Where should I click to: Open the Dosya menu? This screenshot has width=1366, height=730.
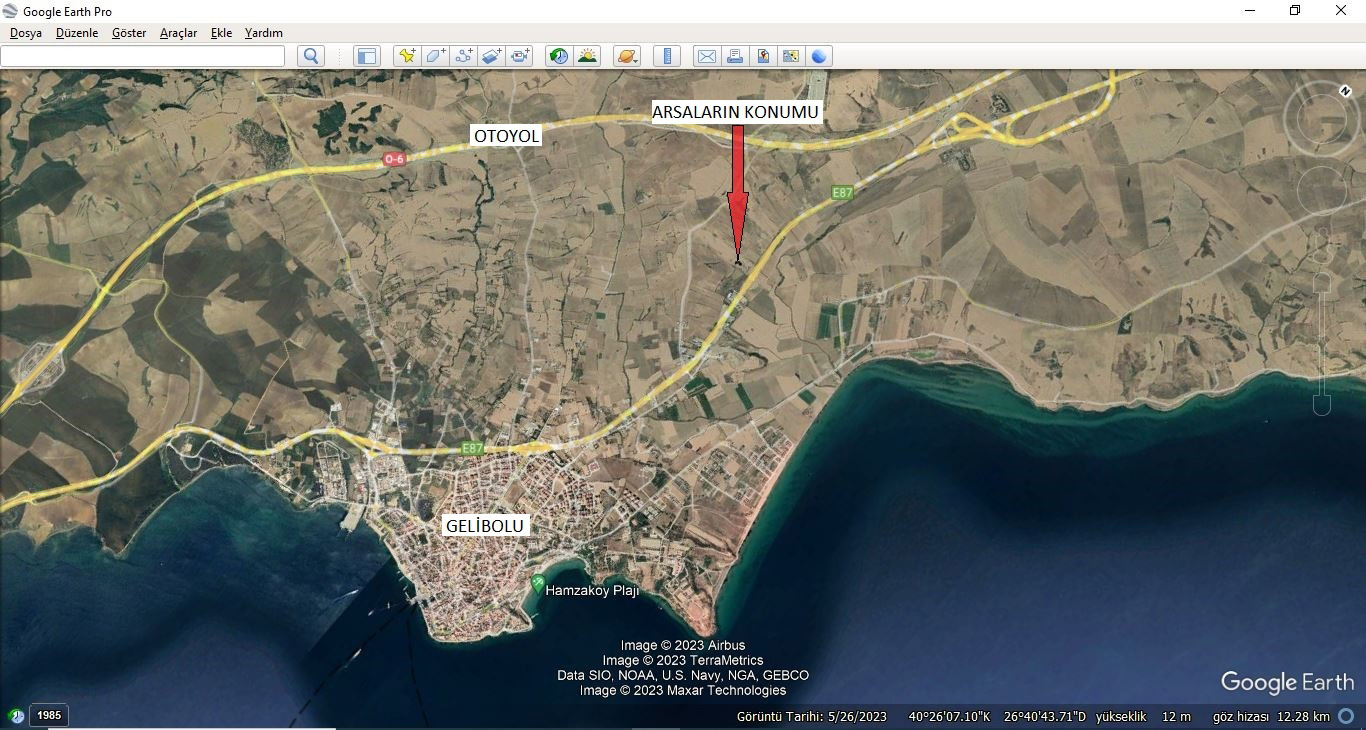[x=26, y=33]
